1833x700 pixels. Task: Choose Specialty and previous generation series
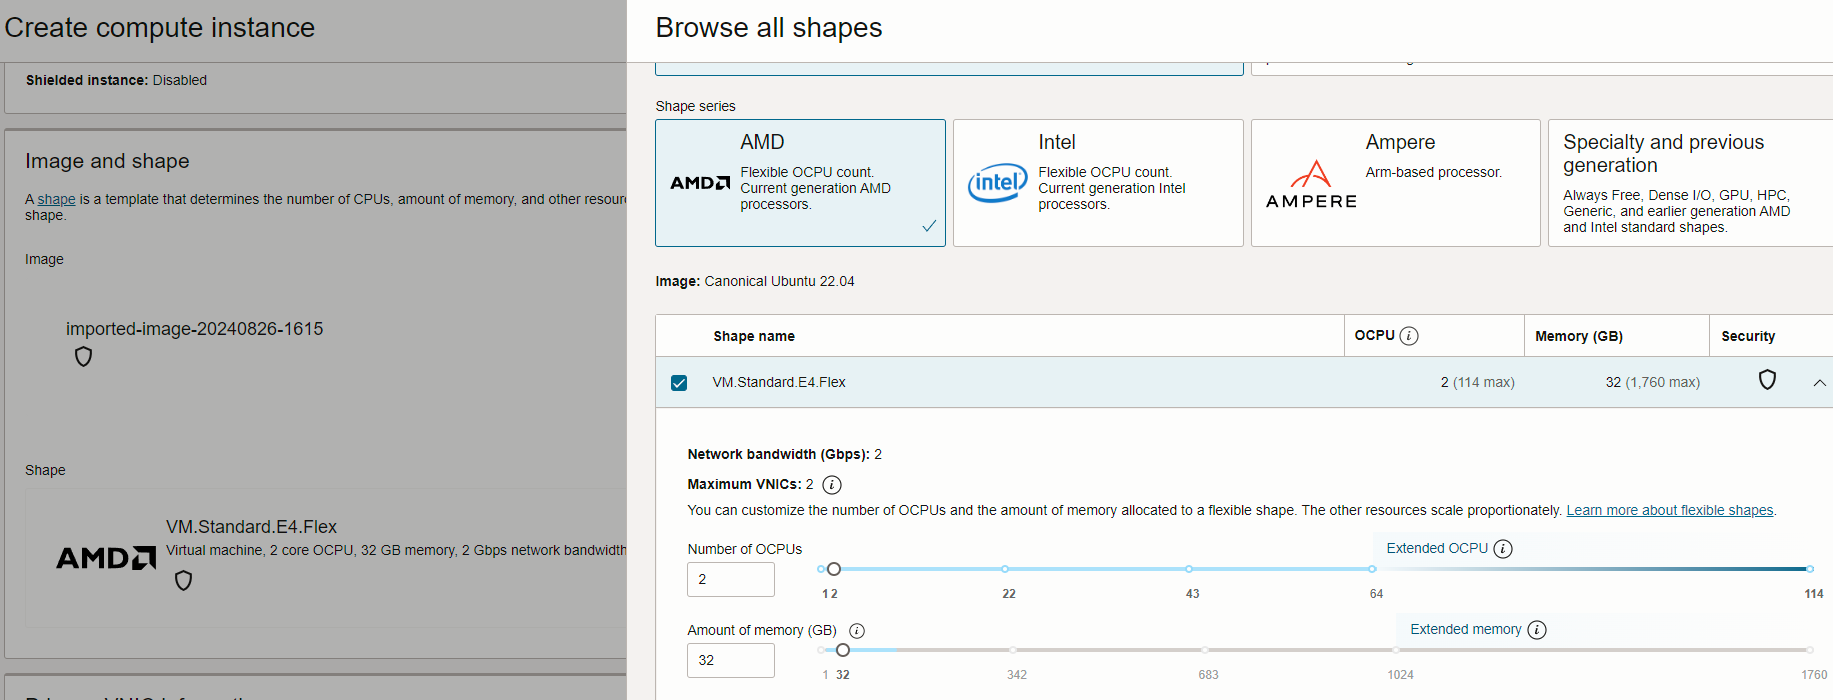point(1690,183)
